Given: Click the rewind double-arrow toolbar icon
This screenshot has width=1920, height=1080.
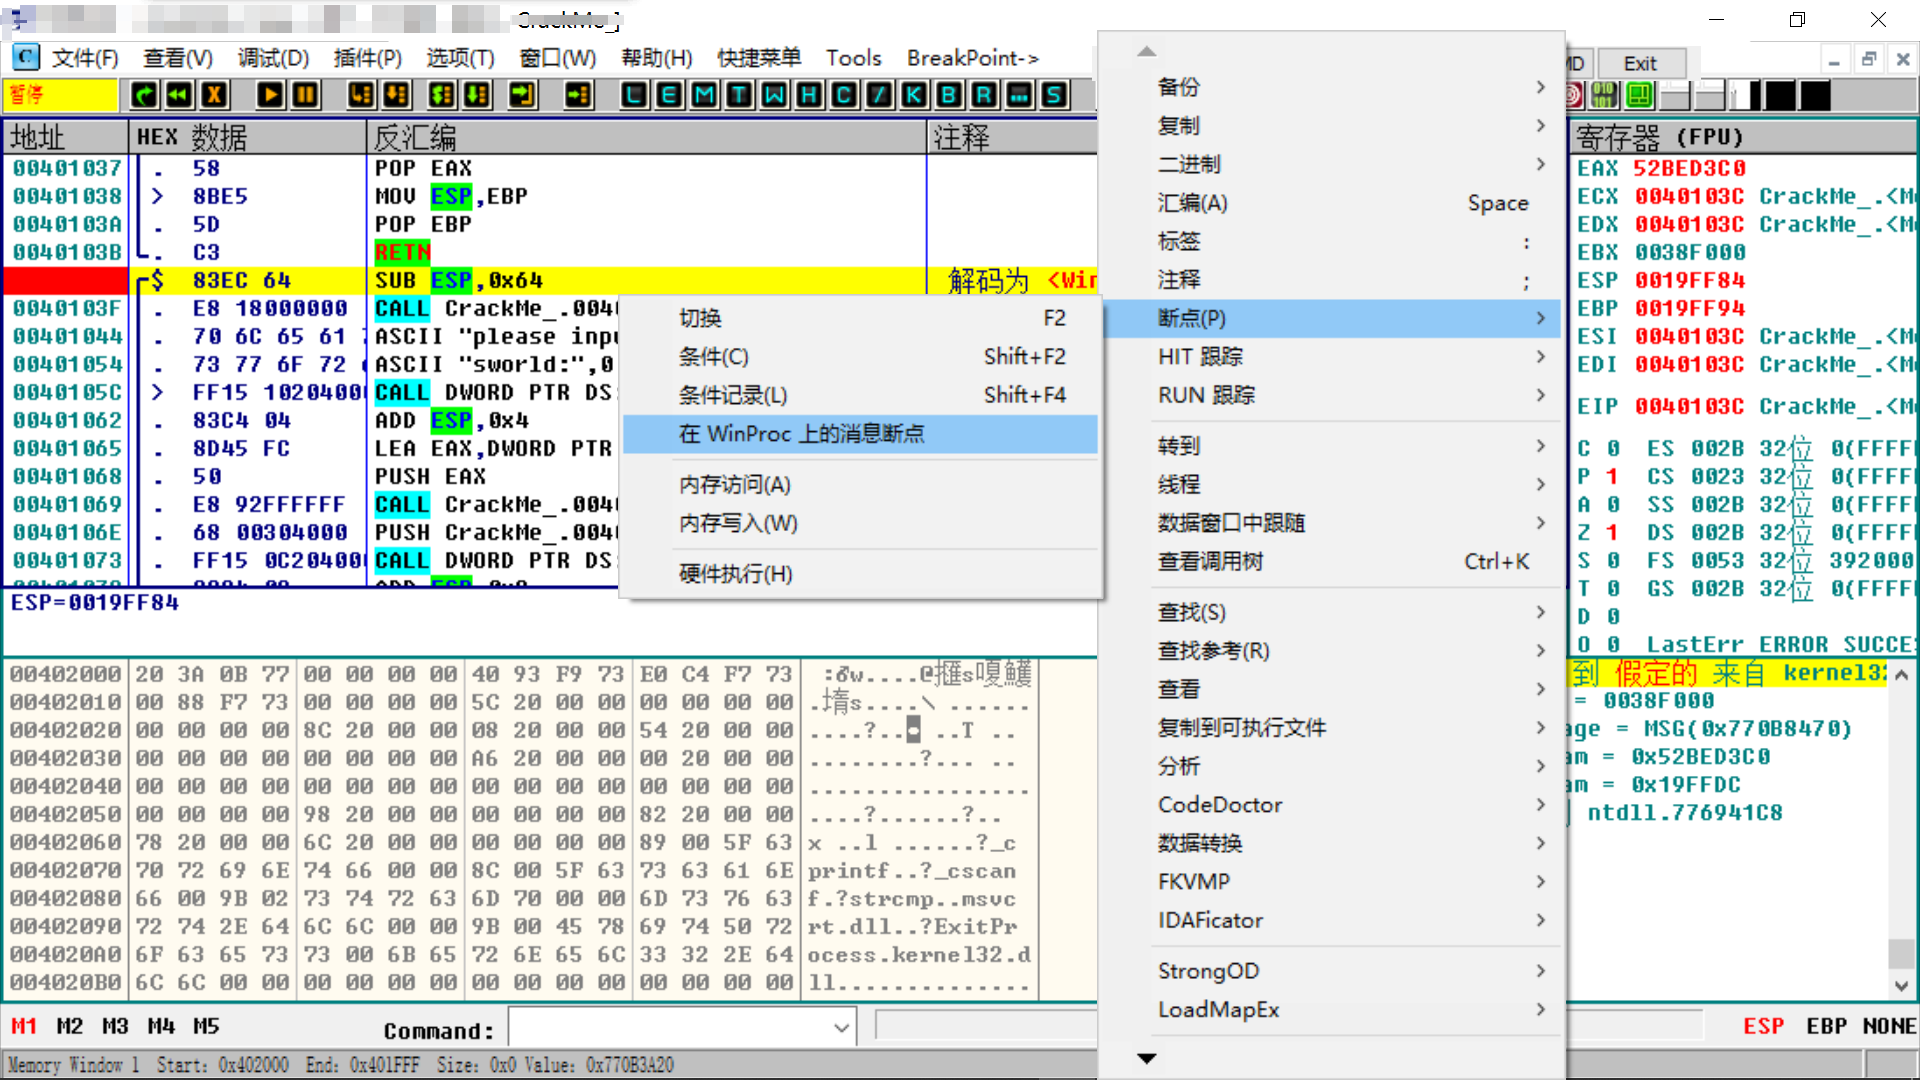Looking at the screenshot, I should pos(179,95).
